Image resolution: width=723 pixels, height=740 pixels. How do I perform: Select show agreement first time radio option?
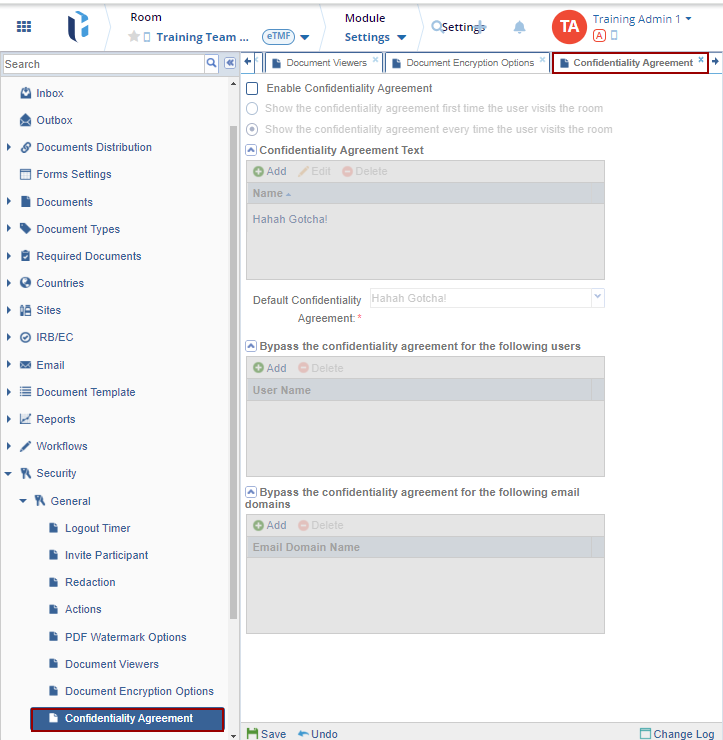252,108
